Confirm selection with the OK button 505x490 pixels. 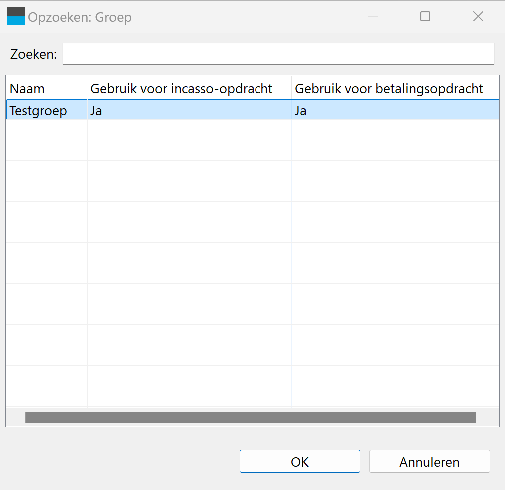[300, 462]
